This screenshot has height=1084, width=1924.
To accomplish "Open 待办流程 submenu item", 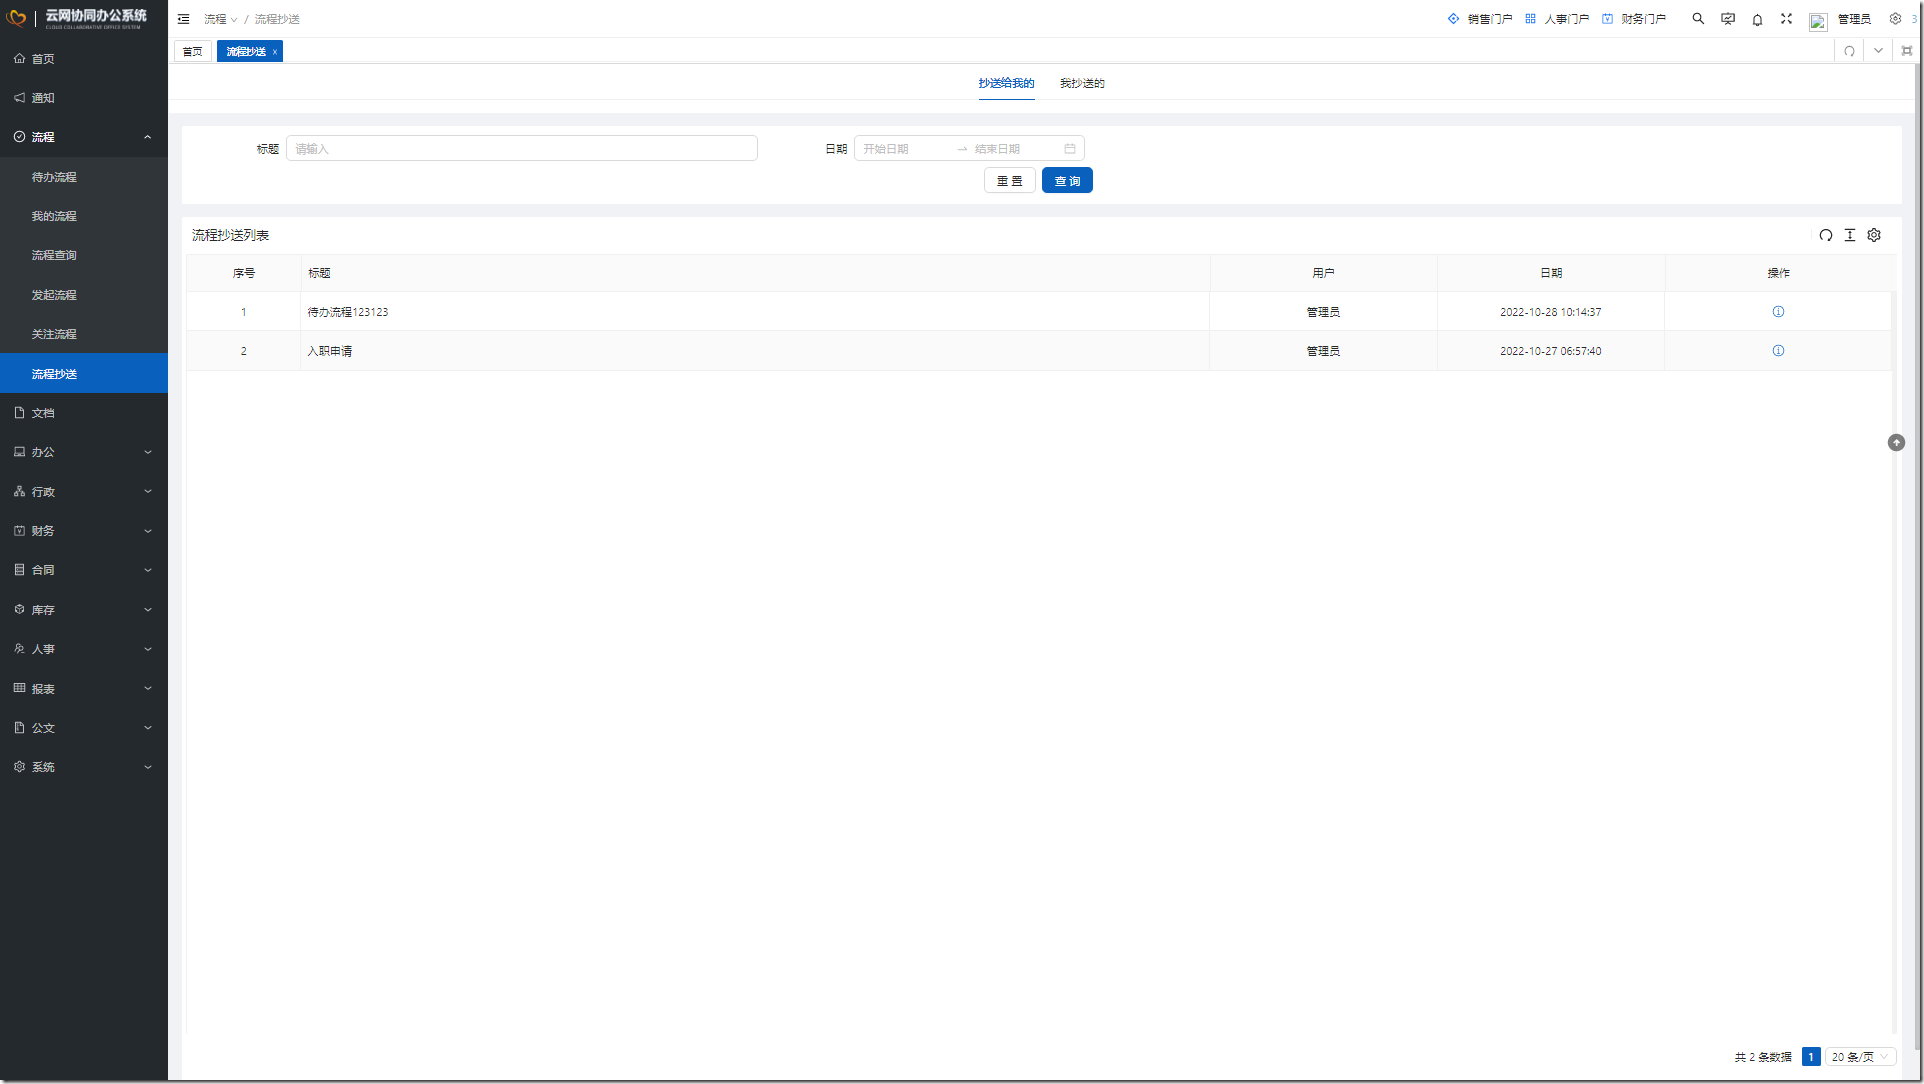I will [84, 177].
